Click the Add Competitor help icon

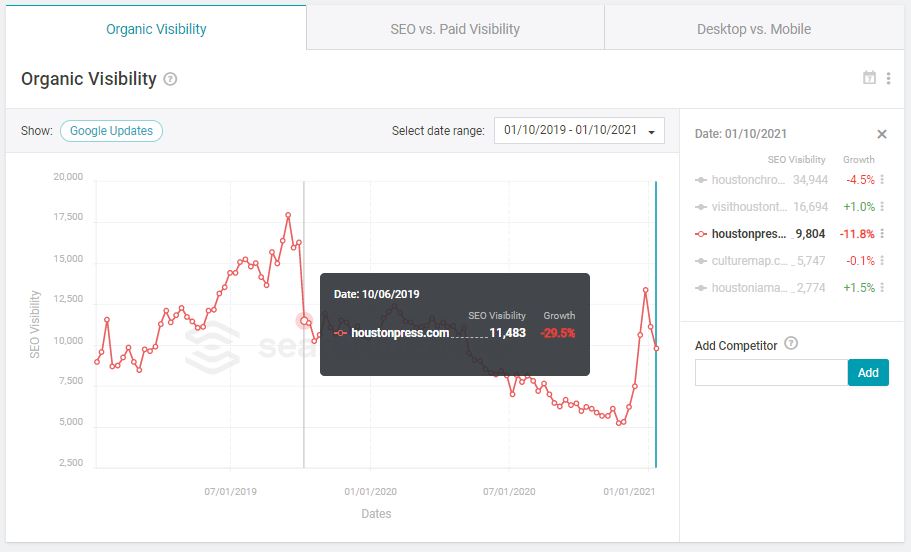[x=791, y=343]
